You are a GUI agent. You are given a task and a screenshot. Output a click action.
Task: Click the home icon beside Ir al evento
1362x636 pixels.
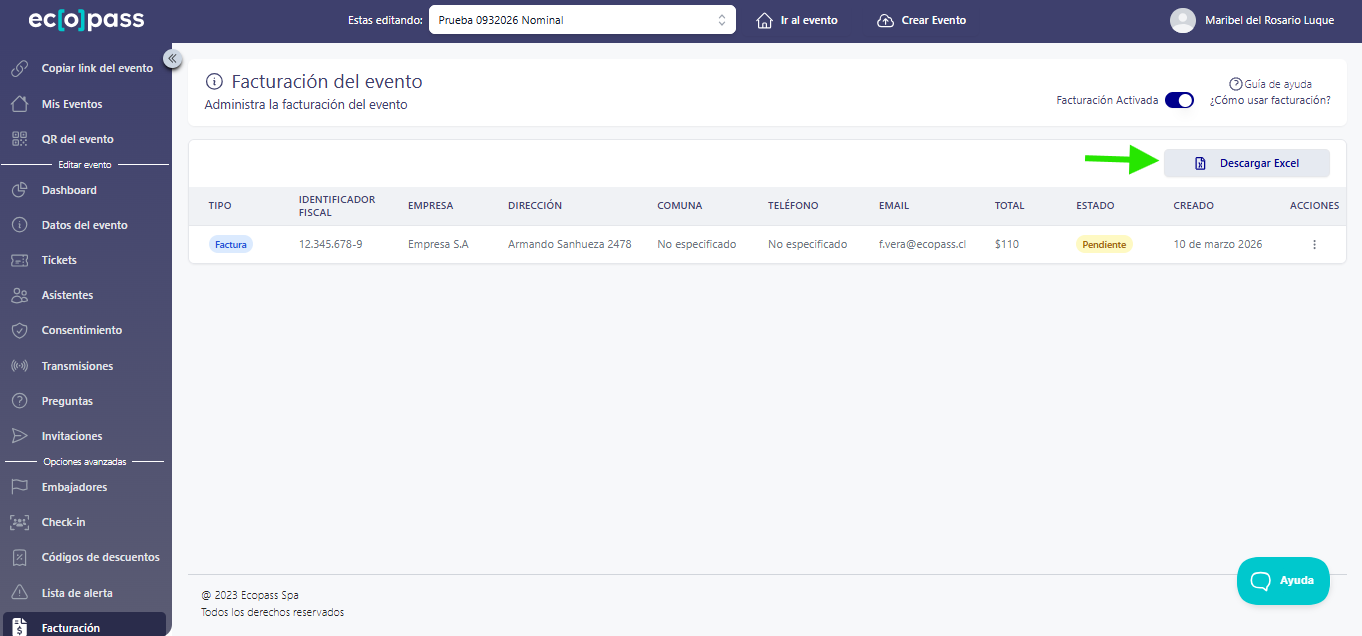pos(765,20)
